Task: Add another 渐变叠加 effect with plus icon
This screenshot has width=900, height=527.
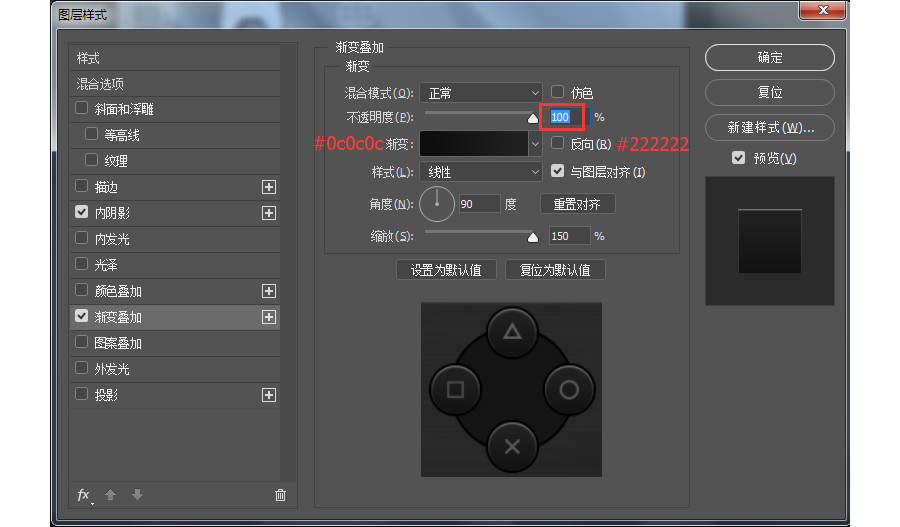Action: 269,317
